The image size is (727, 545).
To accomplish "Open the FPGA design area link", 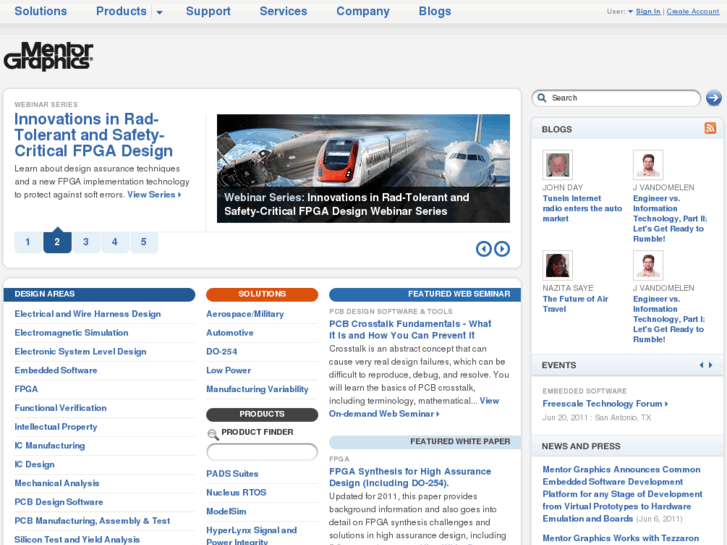I will [x=26, y=389].
